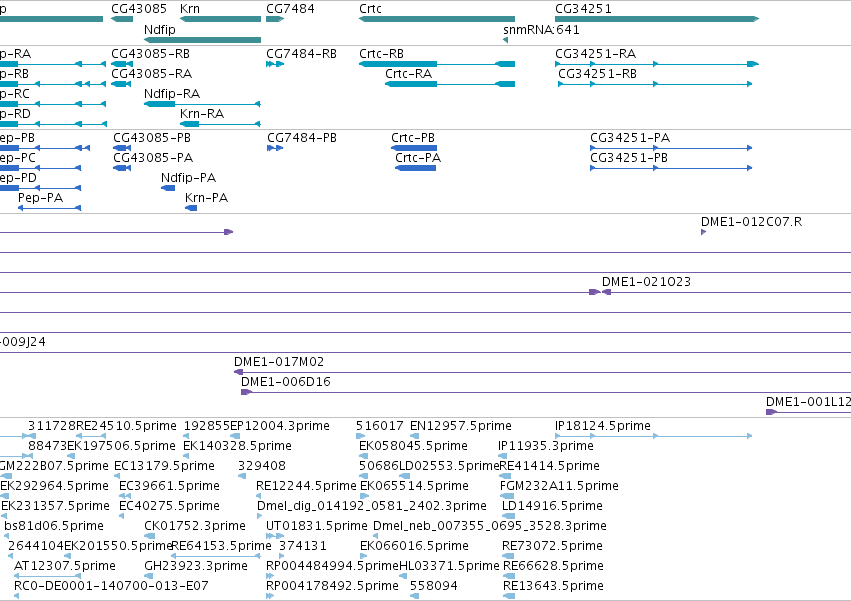Click the DME1-006D16 clone label
This screenshot has height=601, width=851.
[285, 382]
